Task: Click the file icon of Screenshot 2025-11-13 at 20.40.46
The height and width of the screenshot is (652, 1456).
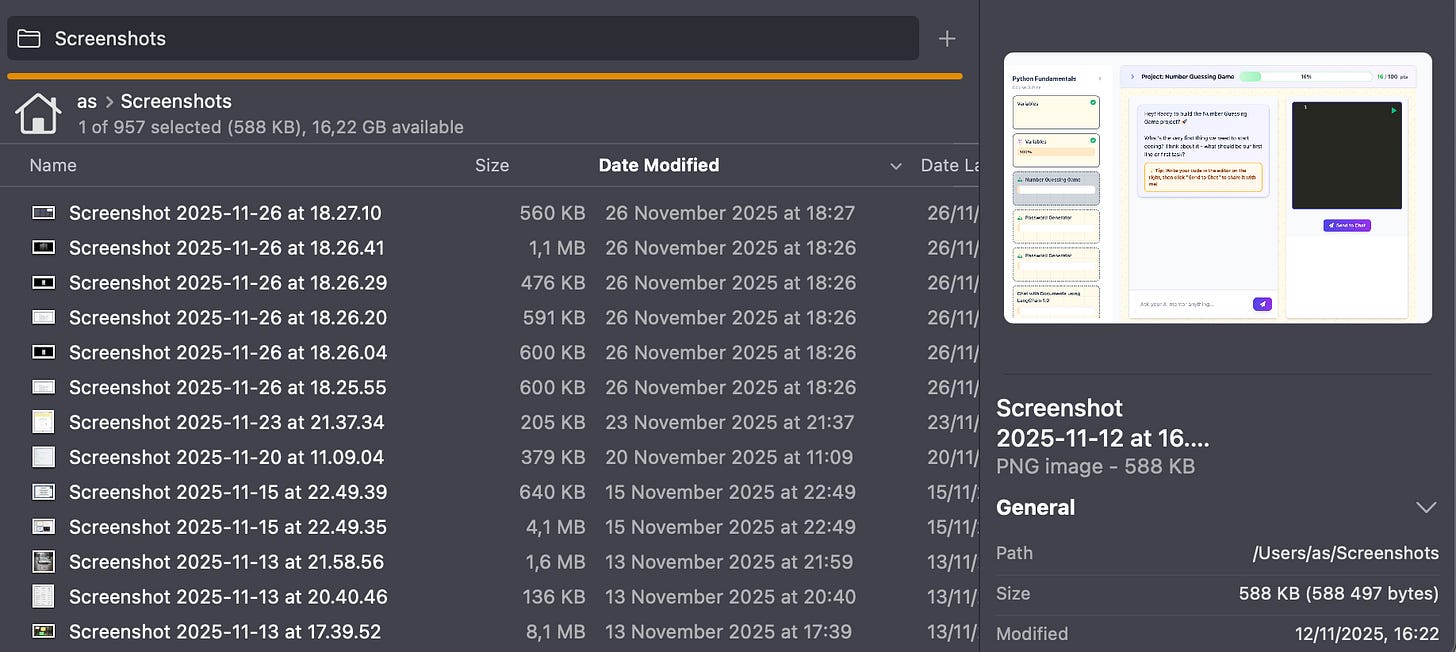Action: pyautogui.click(x=43, y=597)
